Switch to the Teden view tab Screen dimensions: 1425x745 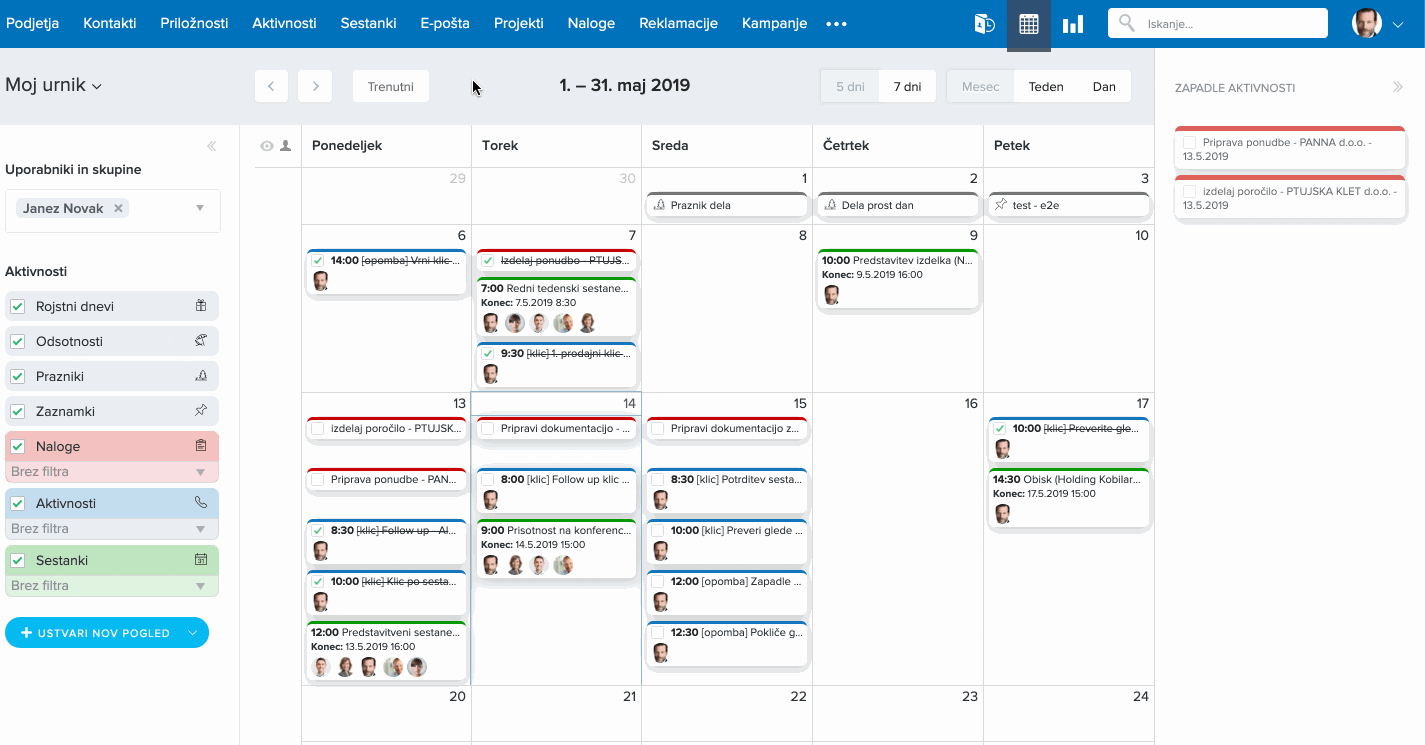[x=1046, y=86]
